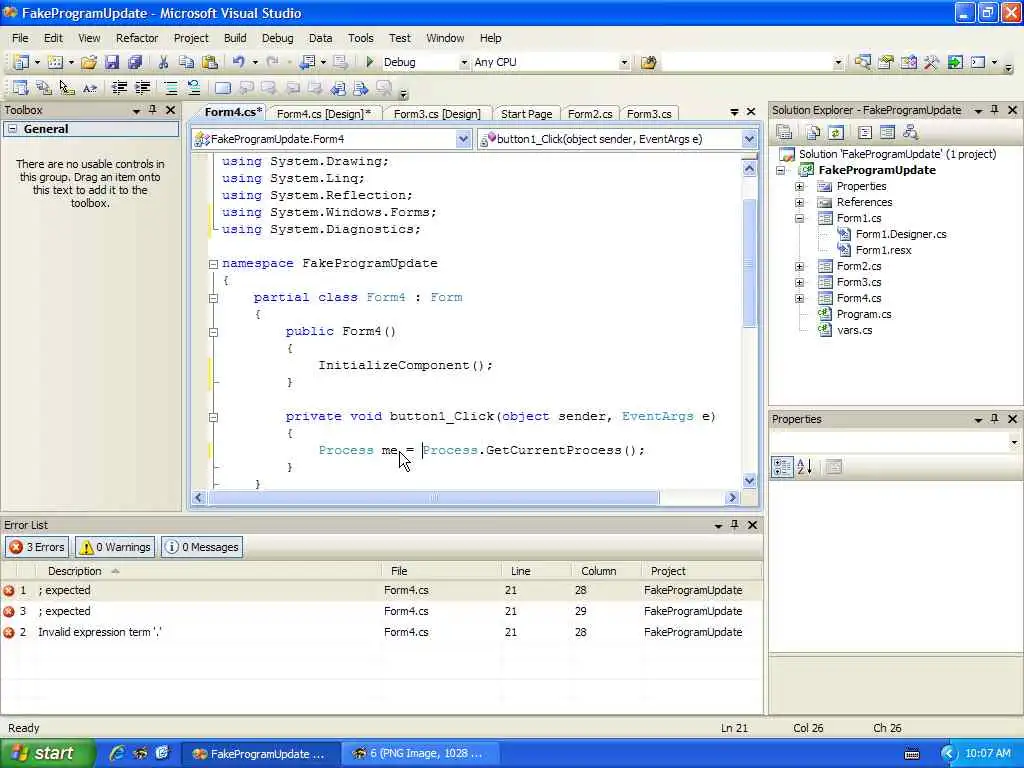Screen dimensions: 1024x768
Task: Select vars.cs in Solution Explorer
Action: (854, 330)
